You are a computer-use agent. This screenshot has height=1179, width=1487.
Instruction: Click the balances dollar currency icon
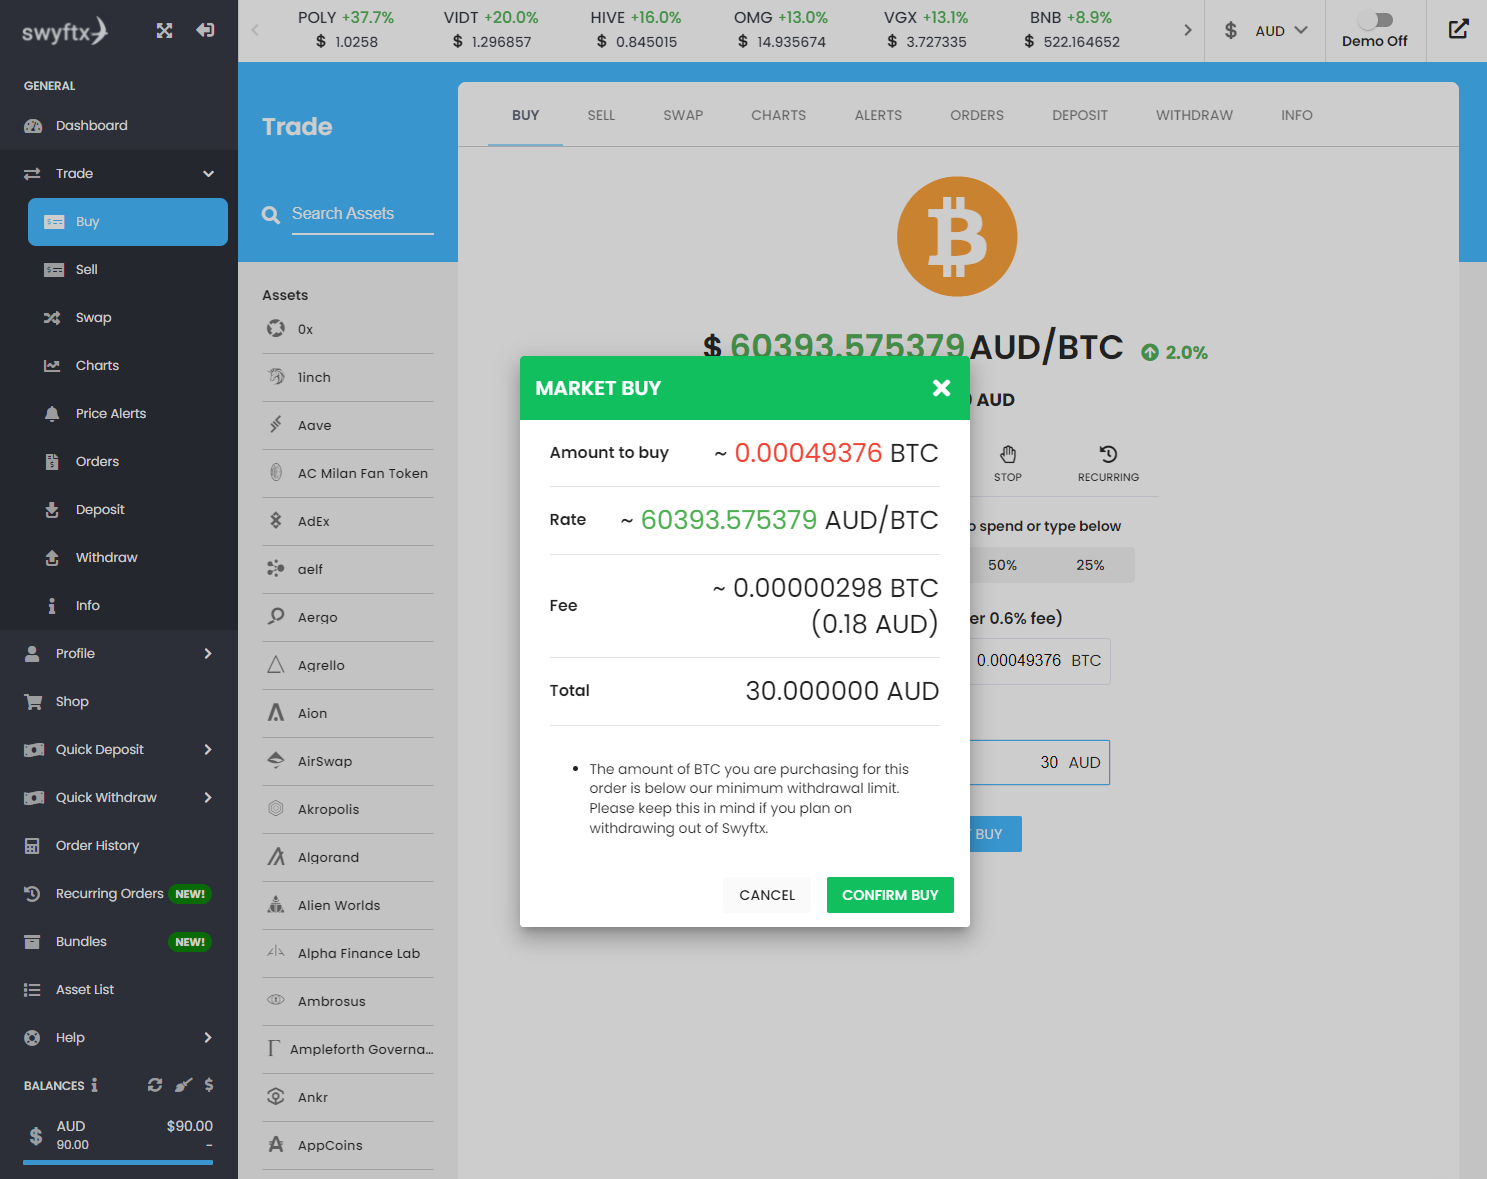[x=209, y=1085]
